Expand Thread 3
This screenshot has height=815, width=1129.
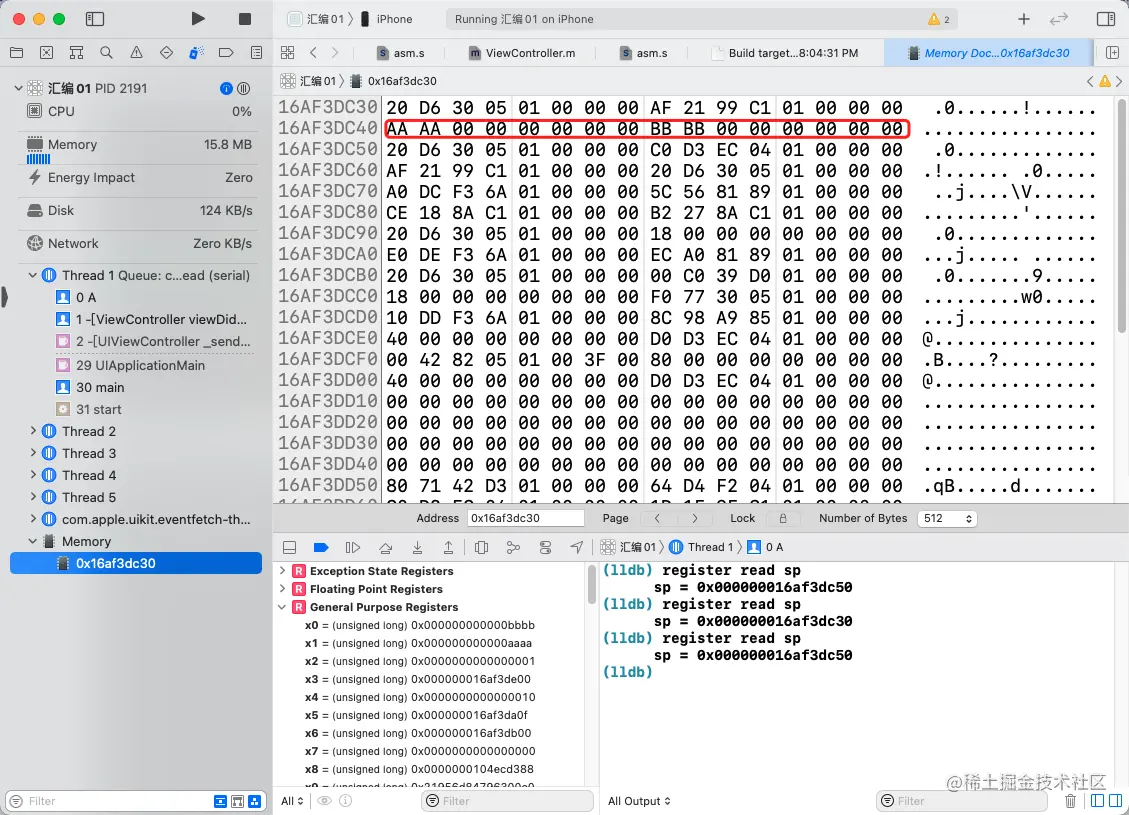[x=32, y=453]
